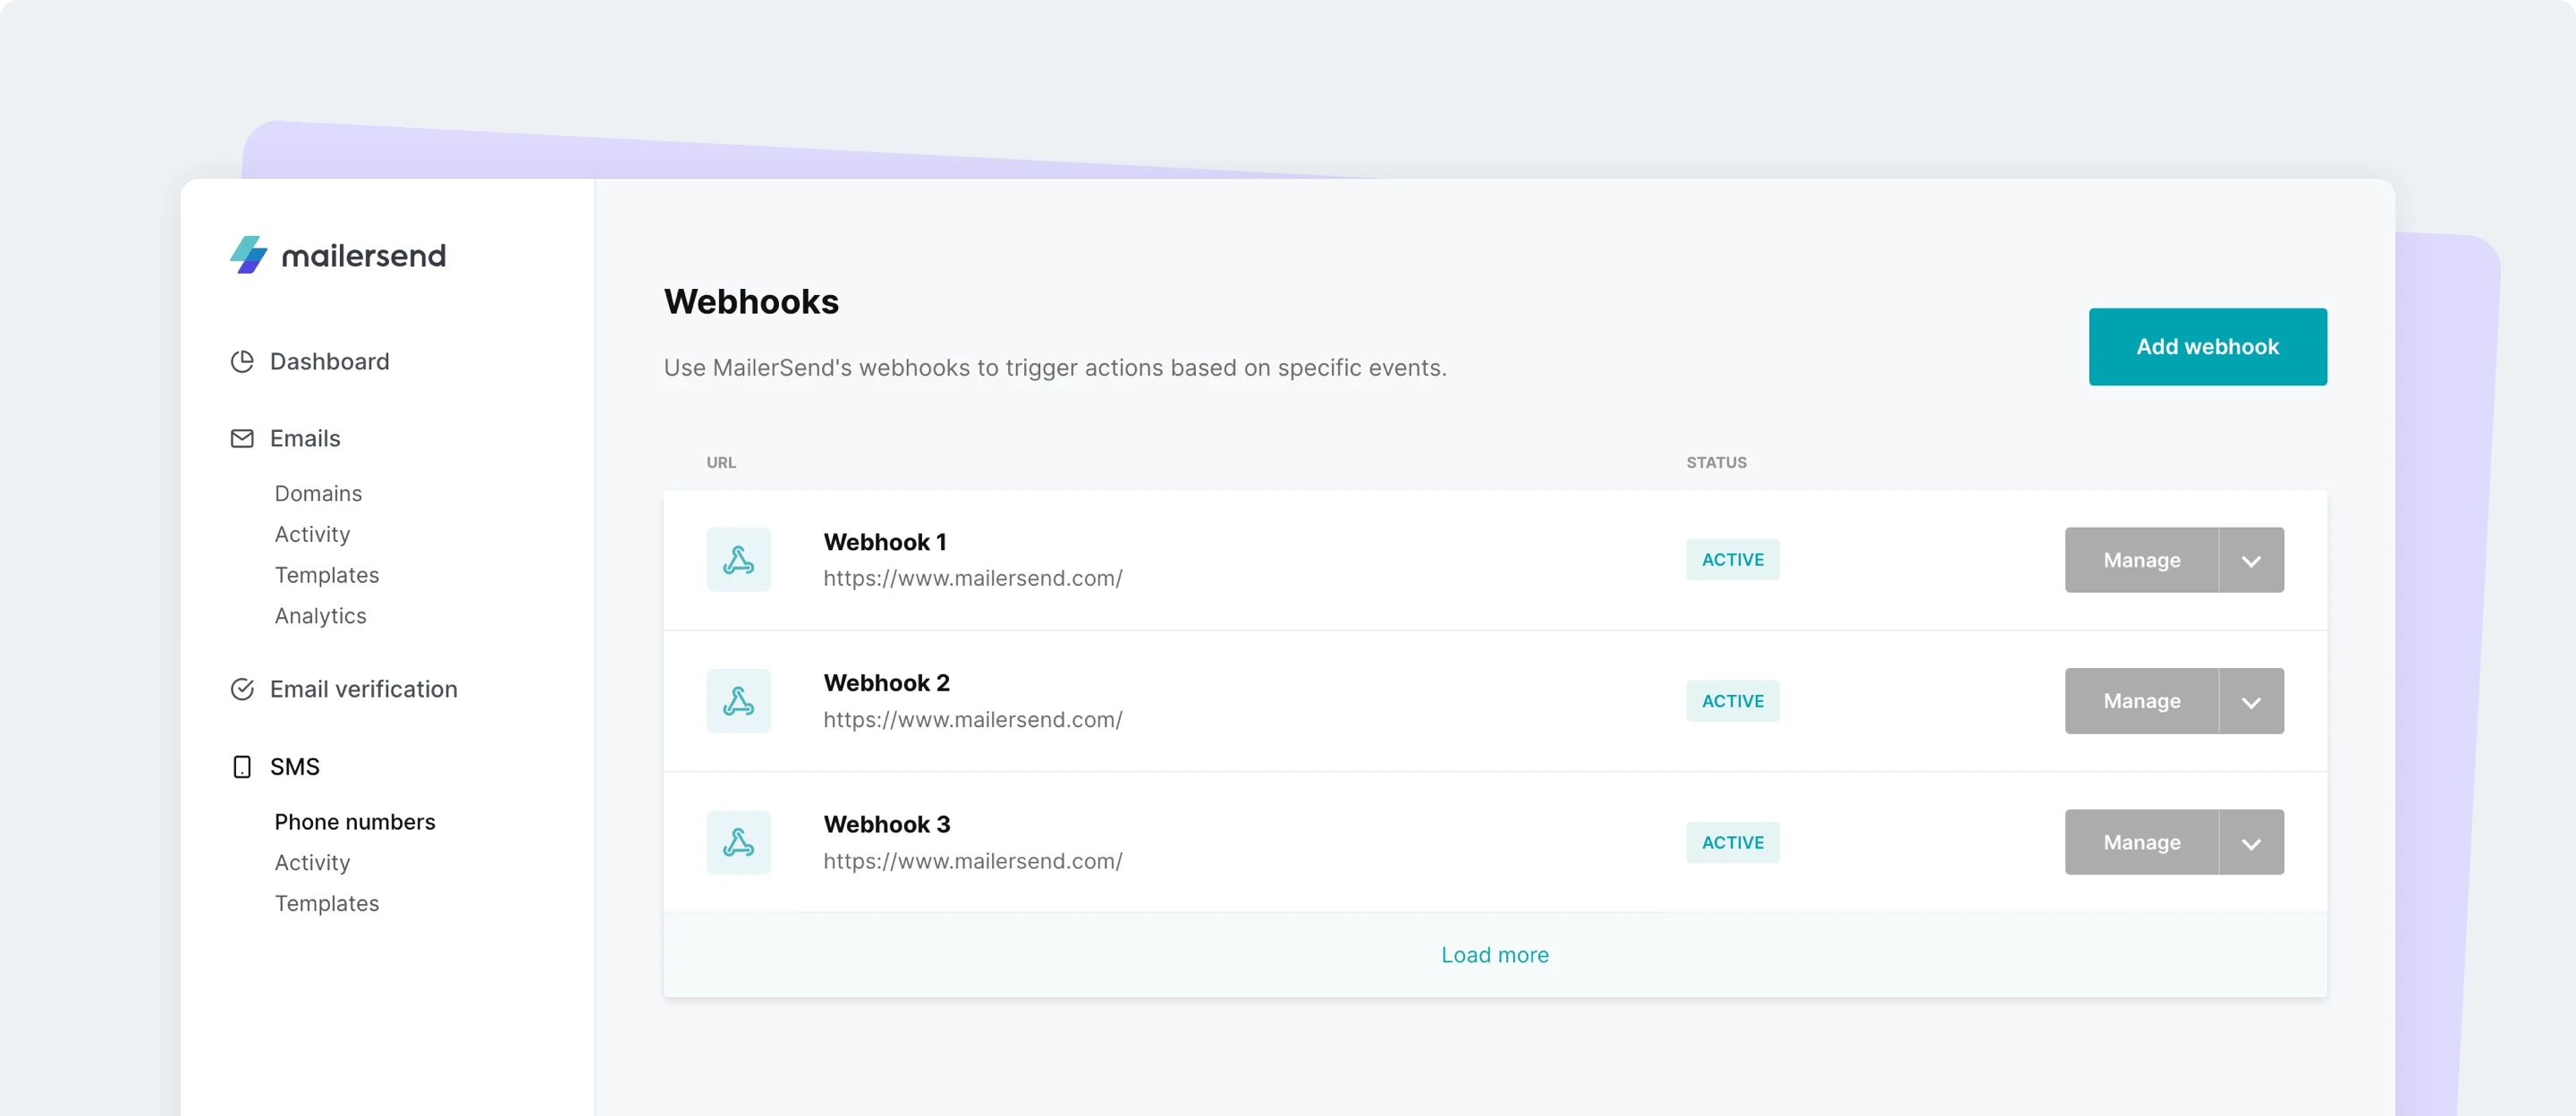
Task: Click the Emails envelope icon
Action: (x=242, y=438)
